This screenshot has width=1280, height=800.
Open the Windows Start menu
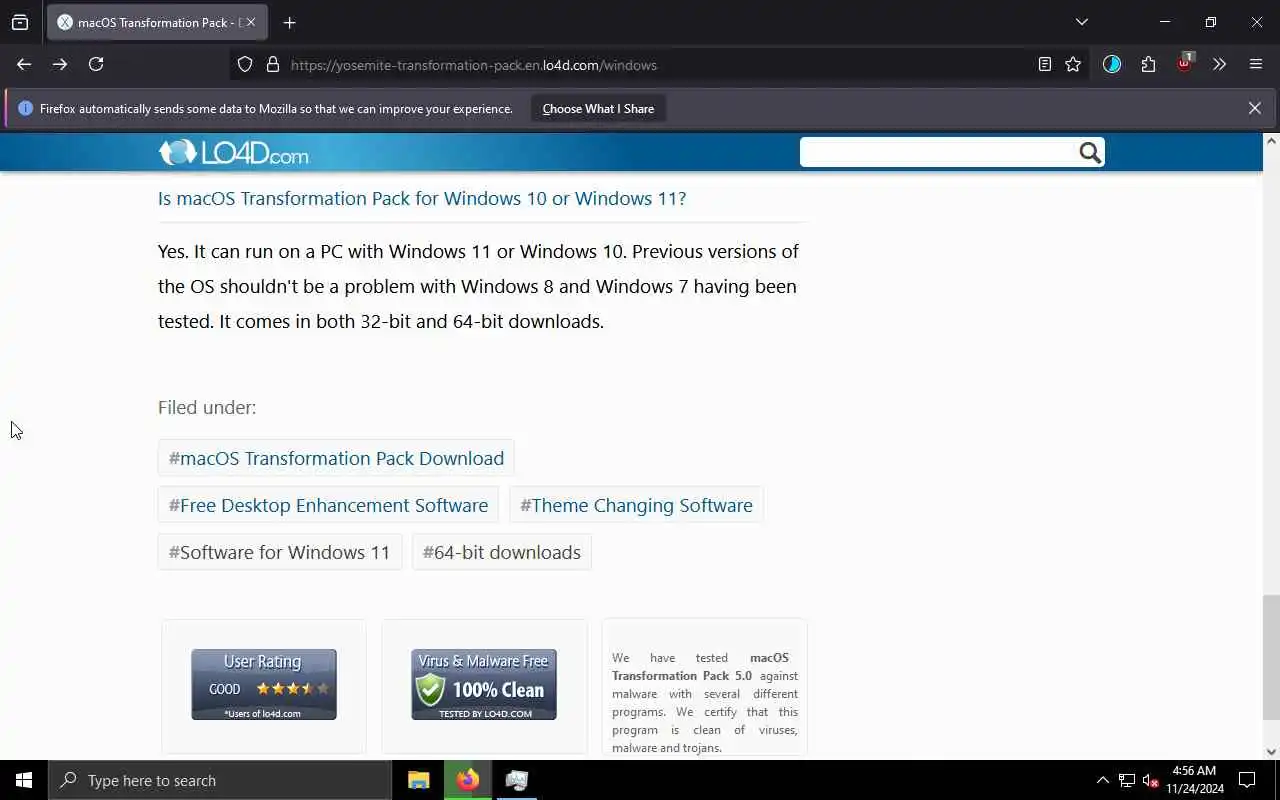coord(24,780)
